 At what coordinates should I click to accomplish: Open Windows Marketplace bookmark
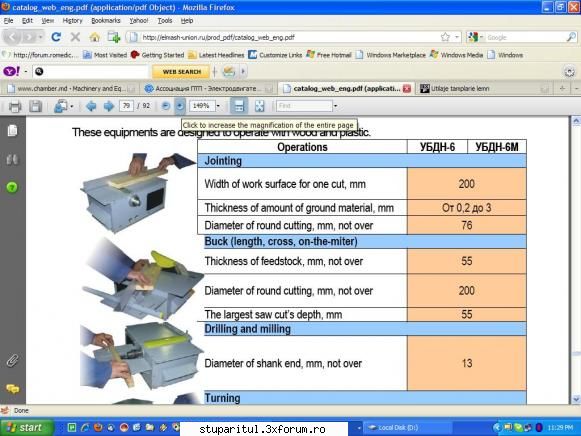[x=391, y=55]
